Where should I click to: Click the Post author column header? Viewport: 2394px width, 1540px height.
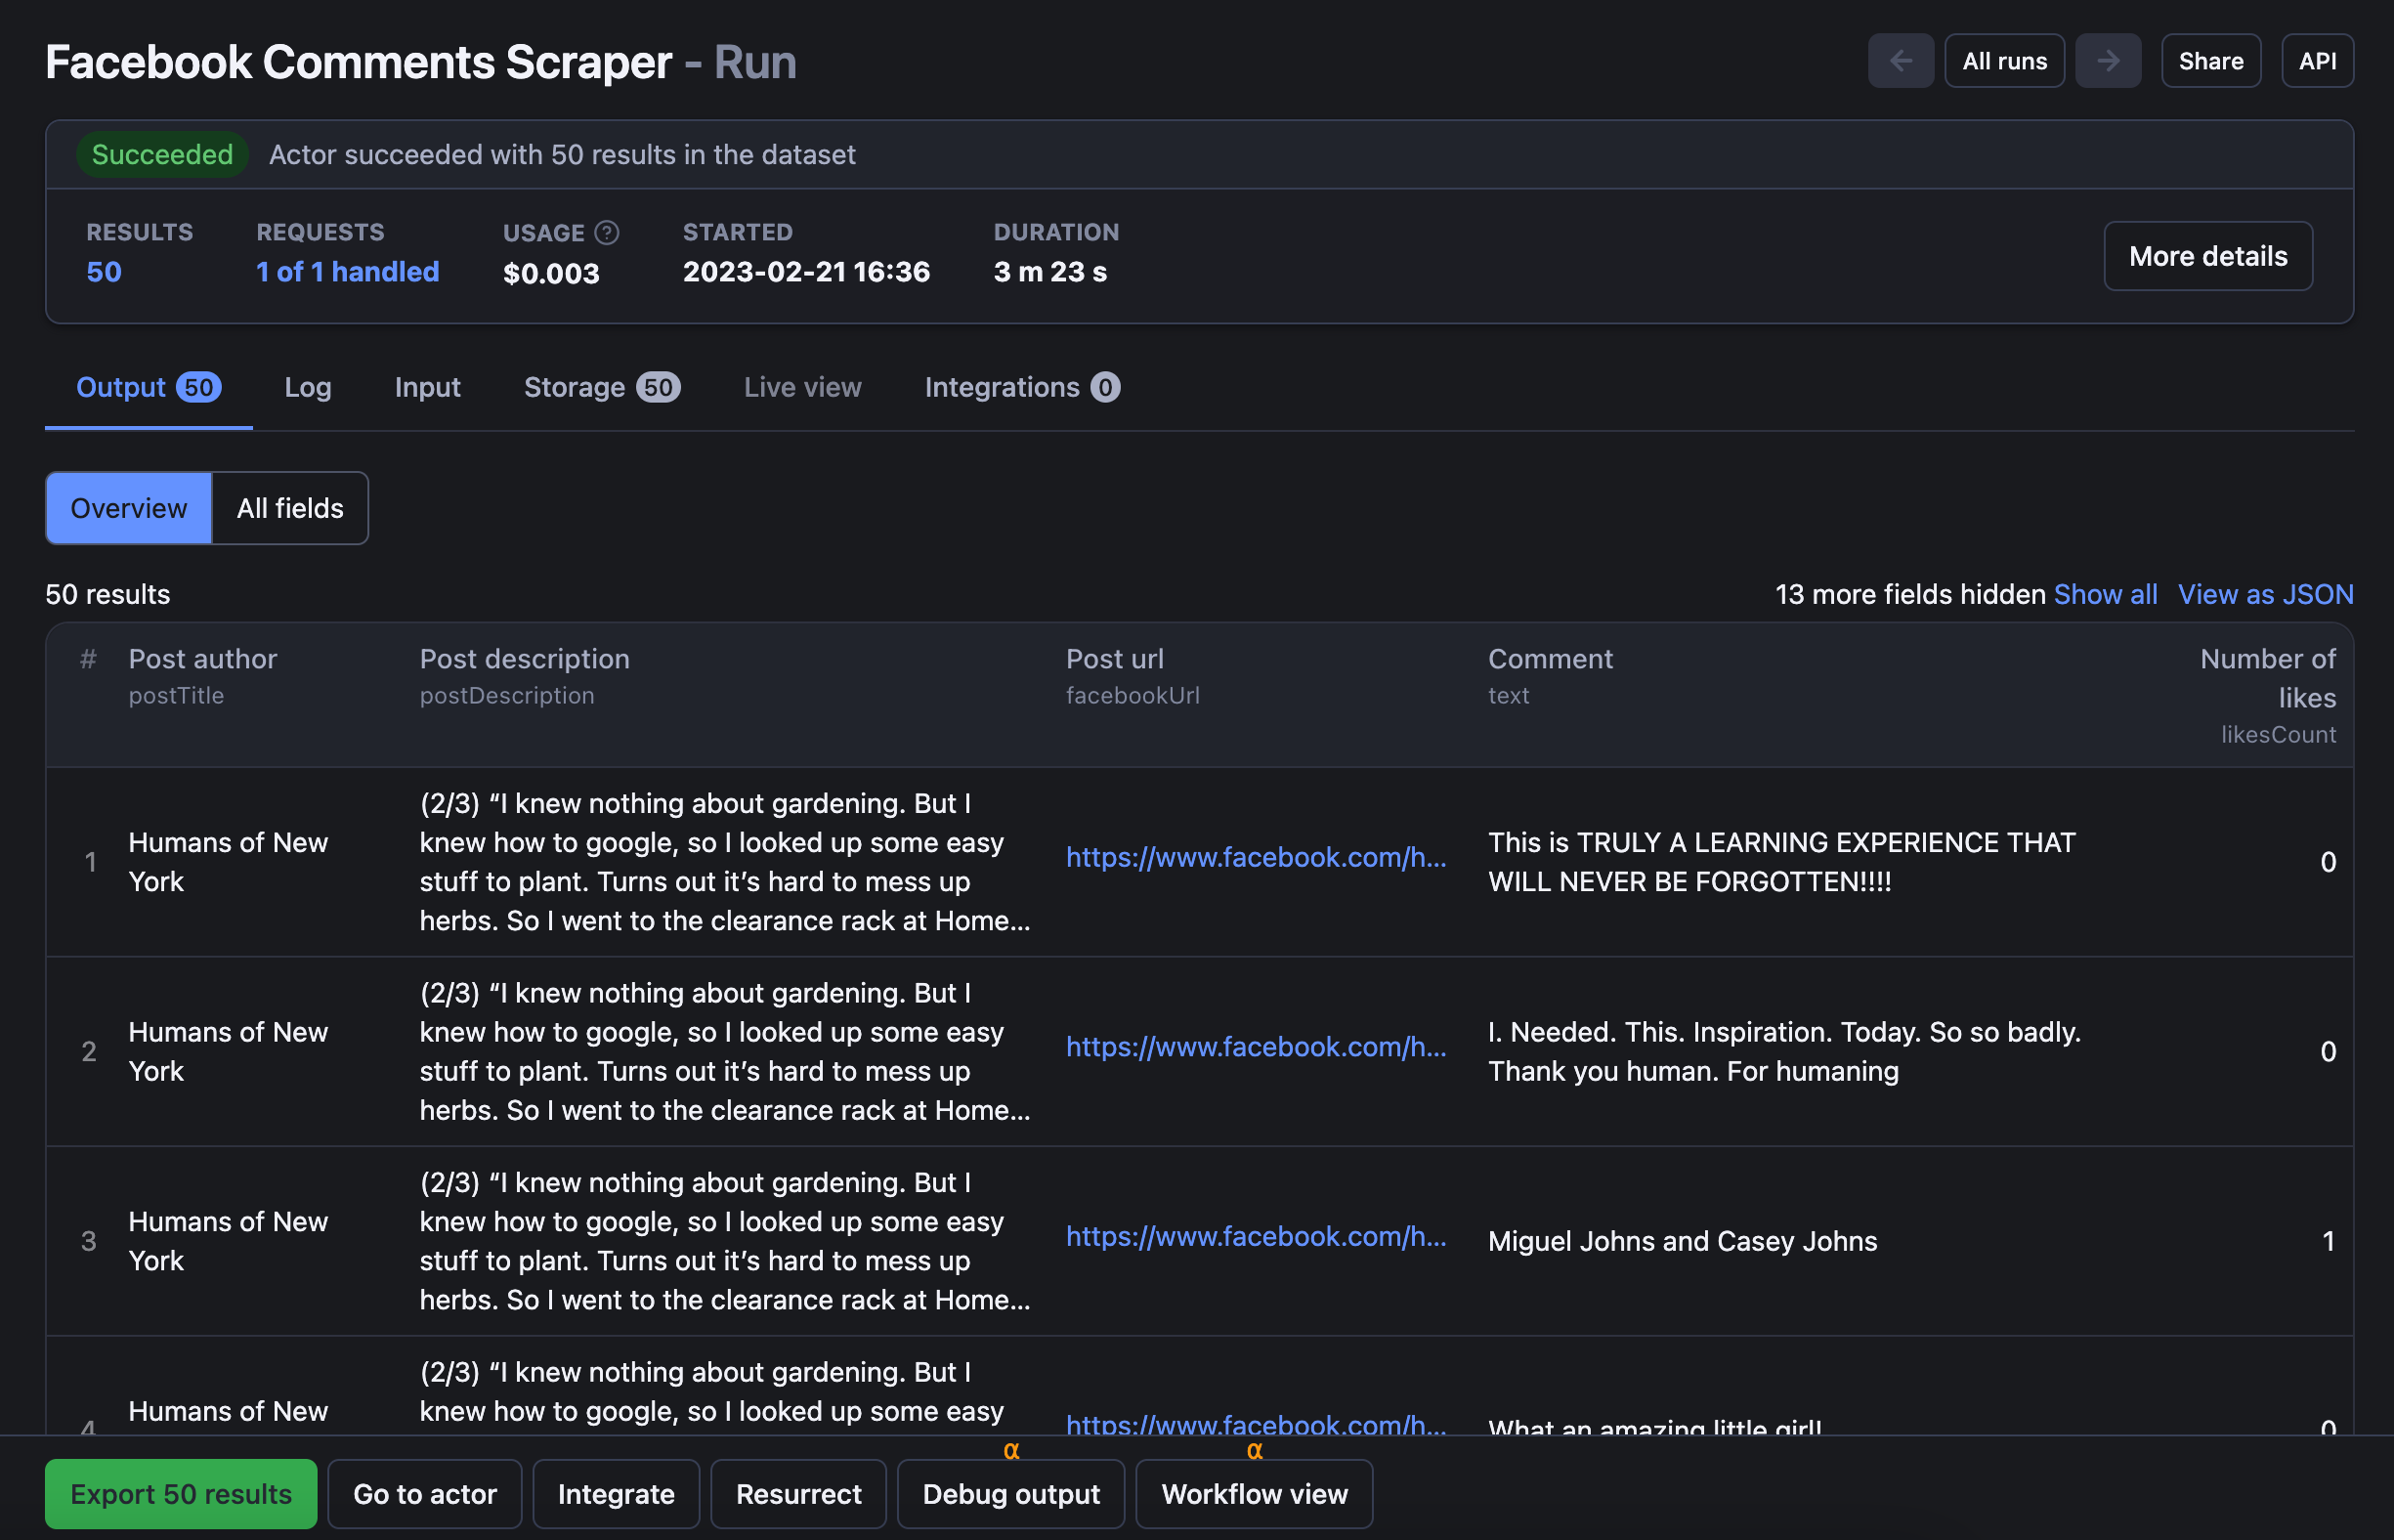click(x=203, y=659)
